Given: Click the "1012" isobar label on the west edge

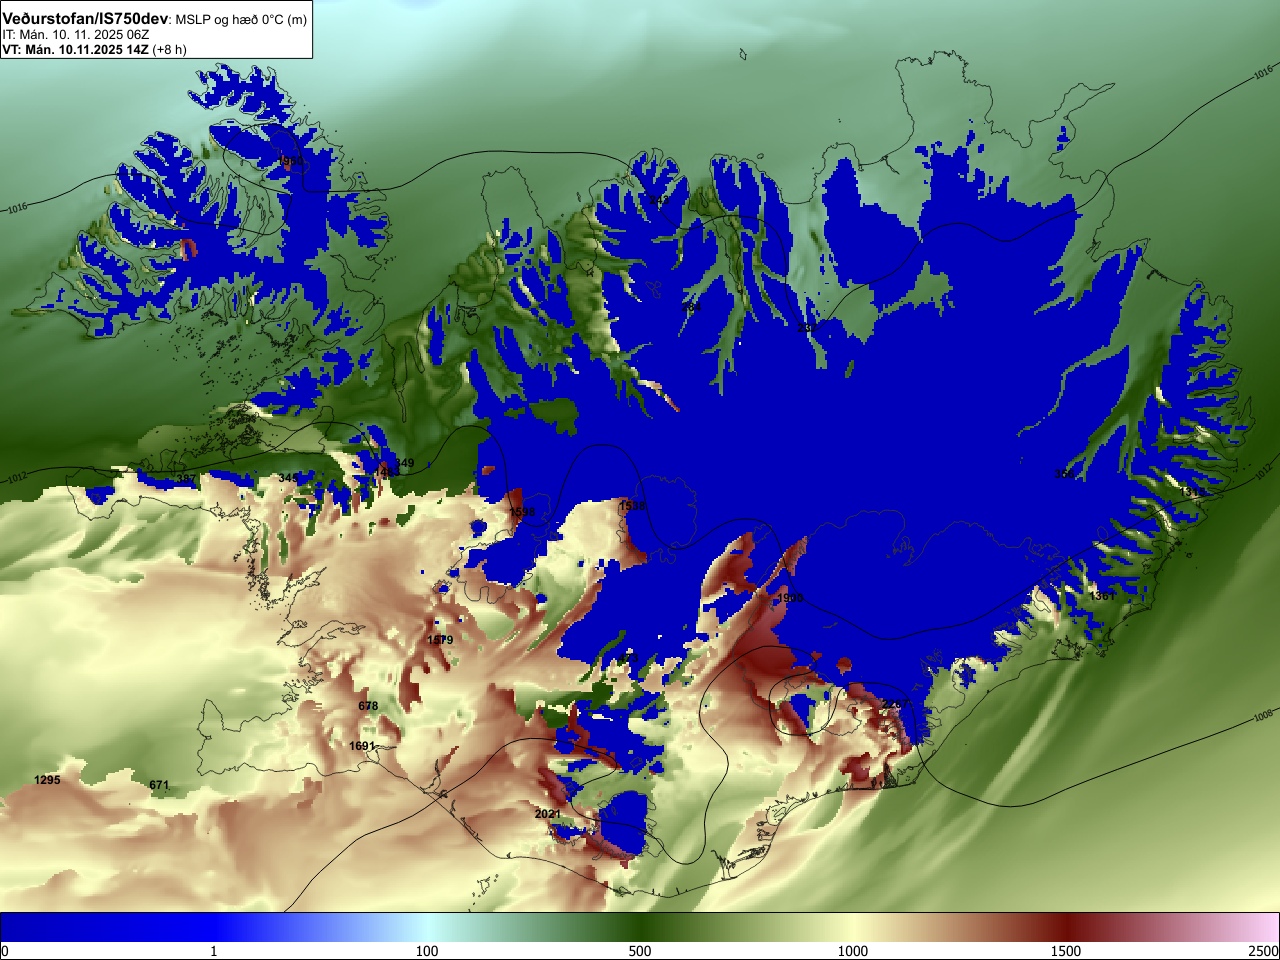Looking at the screenshot, I should coord(17,478).
